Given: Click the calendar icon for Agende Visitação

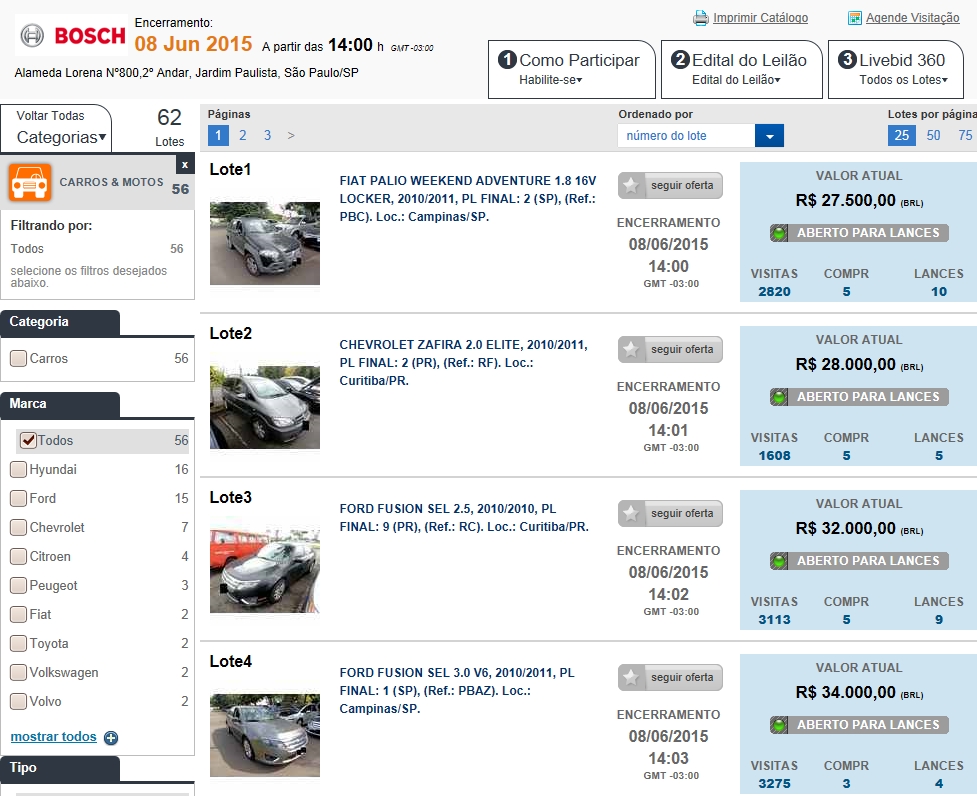Looking at the screenshot, I should [x=854, y=18].
